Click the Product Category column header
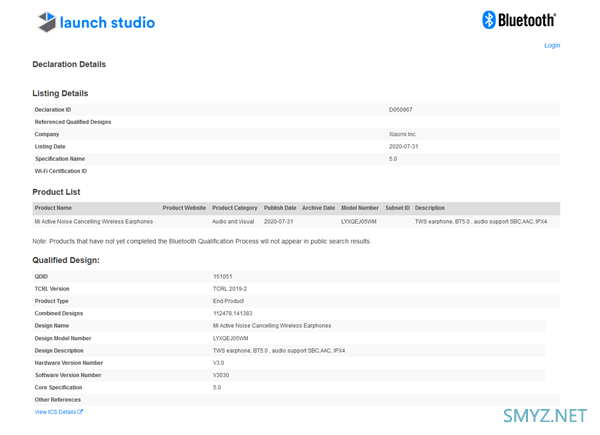Image resolution: width=600 pixels, height=435 pixels. click(x=235, y=208)
